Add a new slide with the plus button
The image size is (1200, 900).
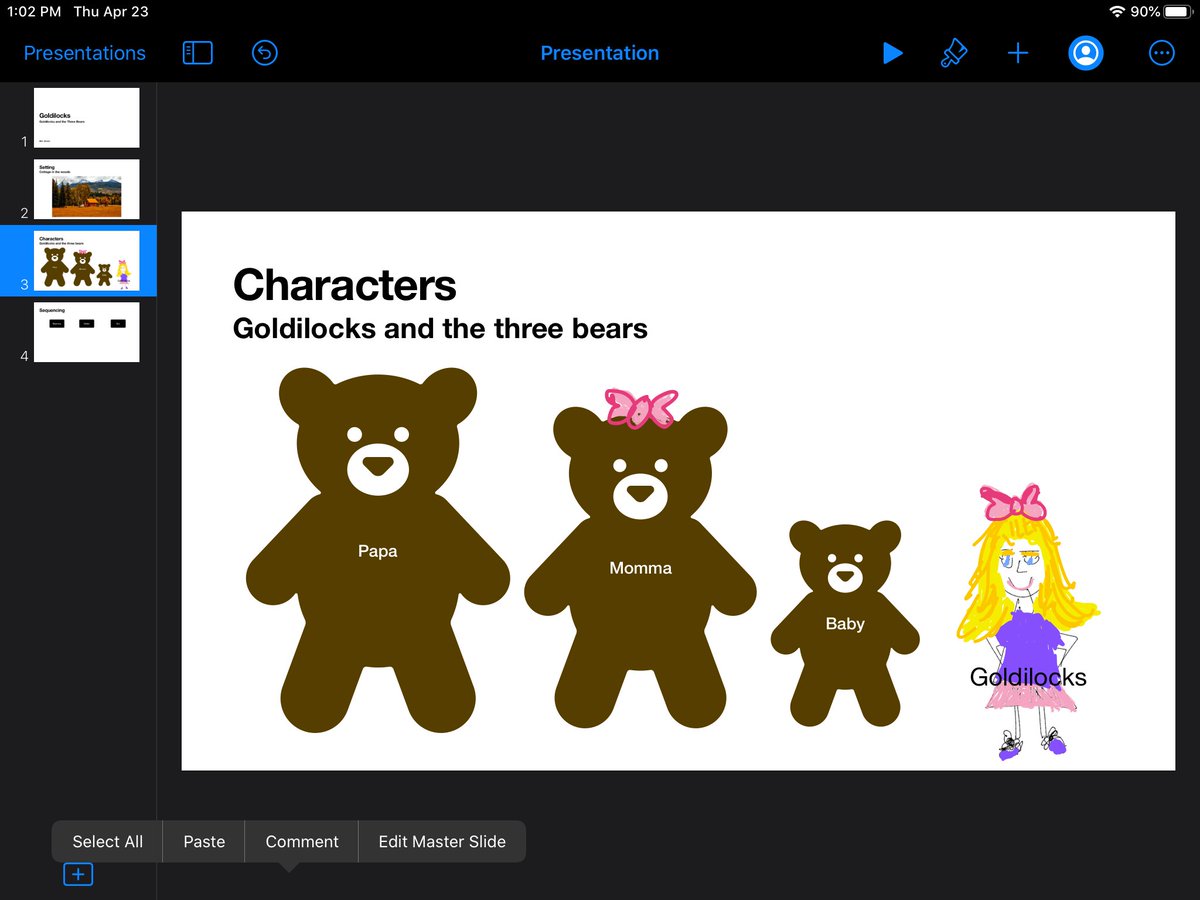tap(78, 873)
